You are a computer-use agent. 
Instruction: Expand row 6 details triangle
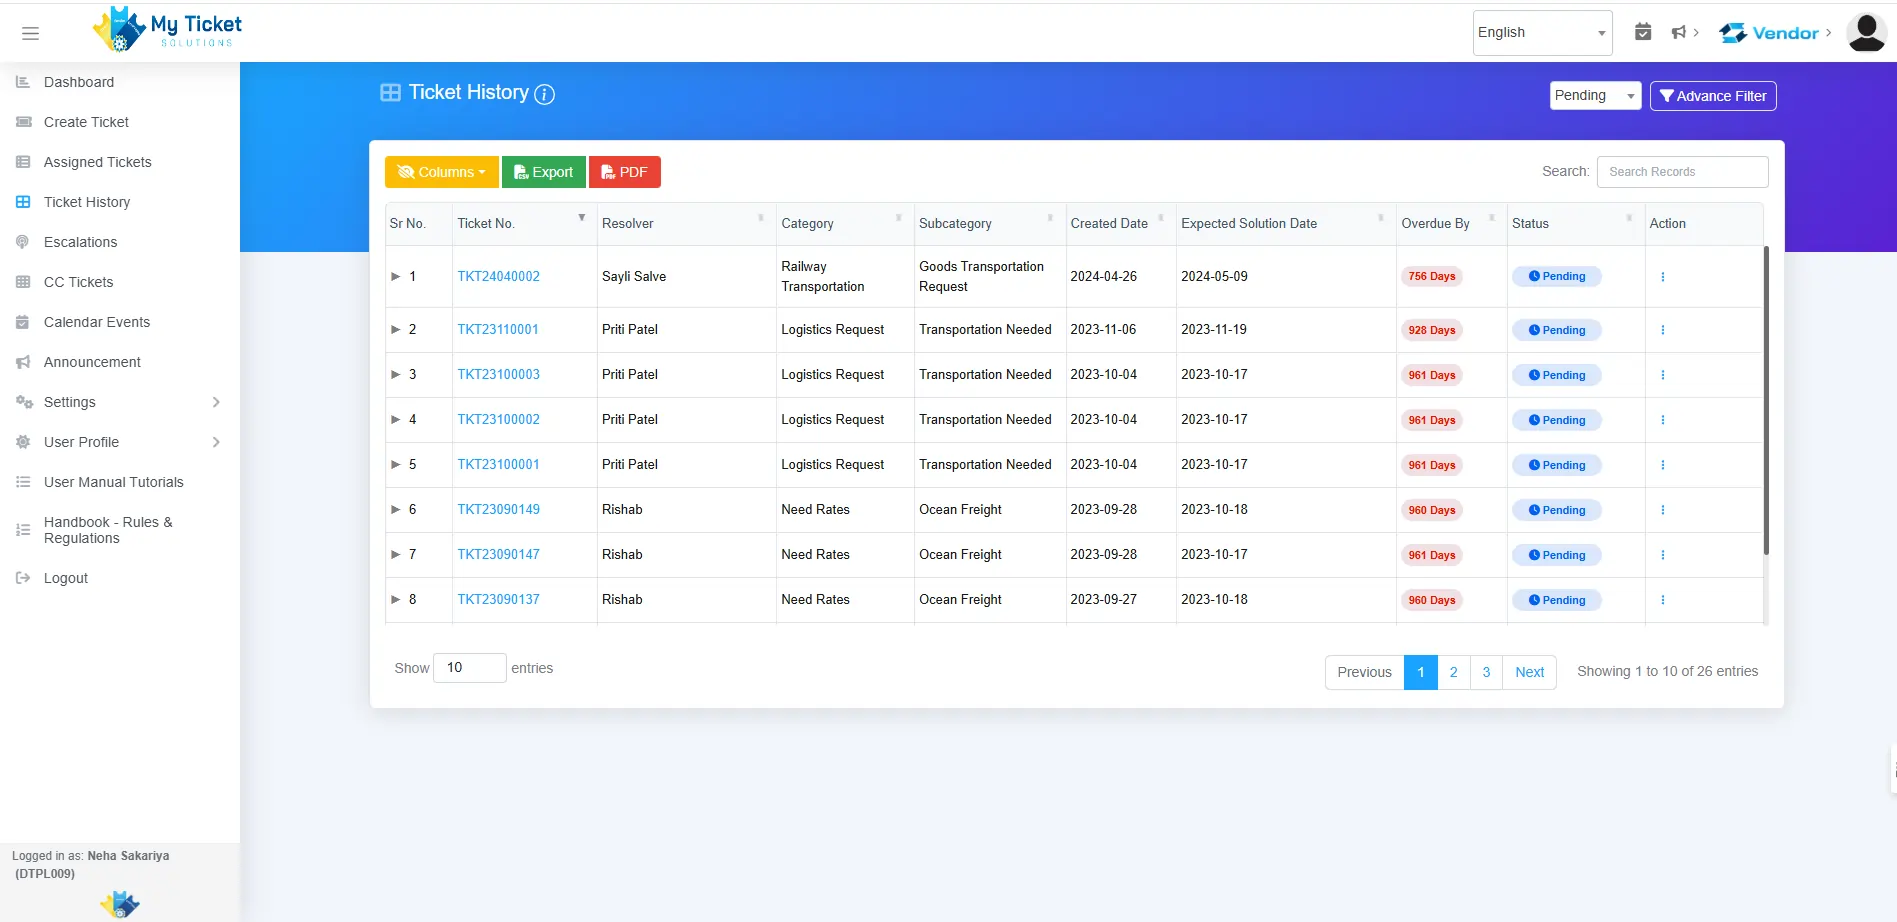click(395, 510)
